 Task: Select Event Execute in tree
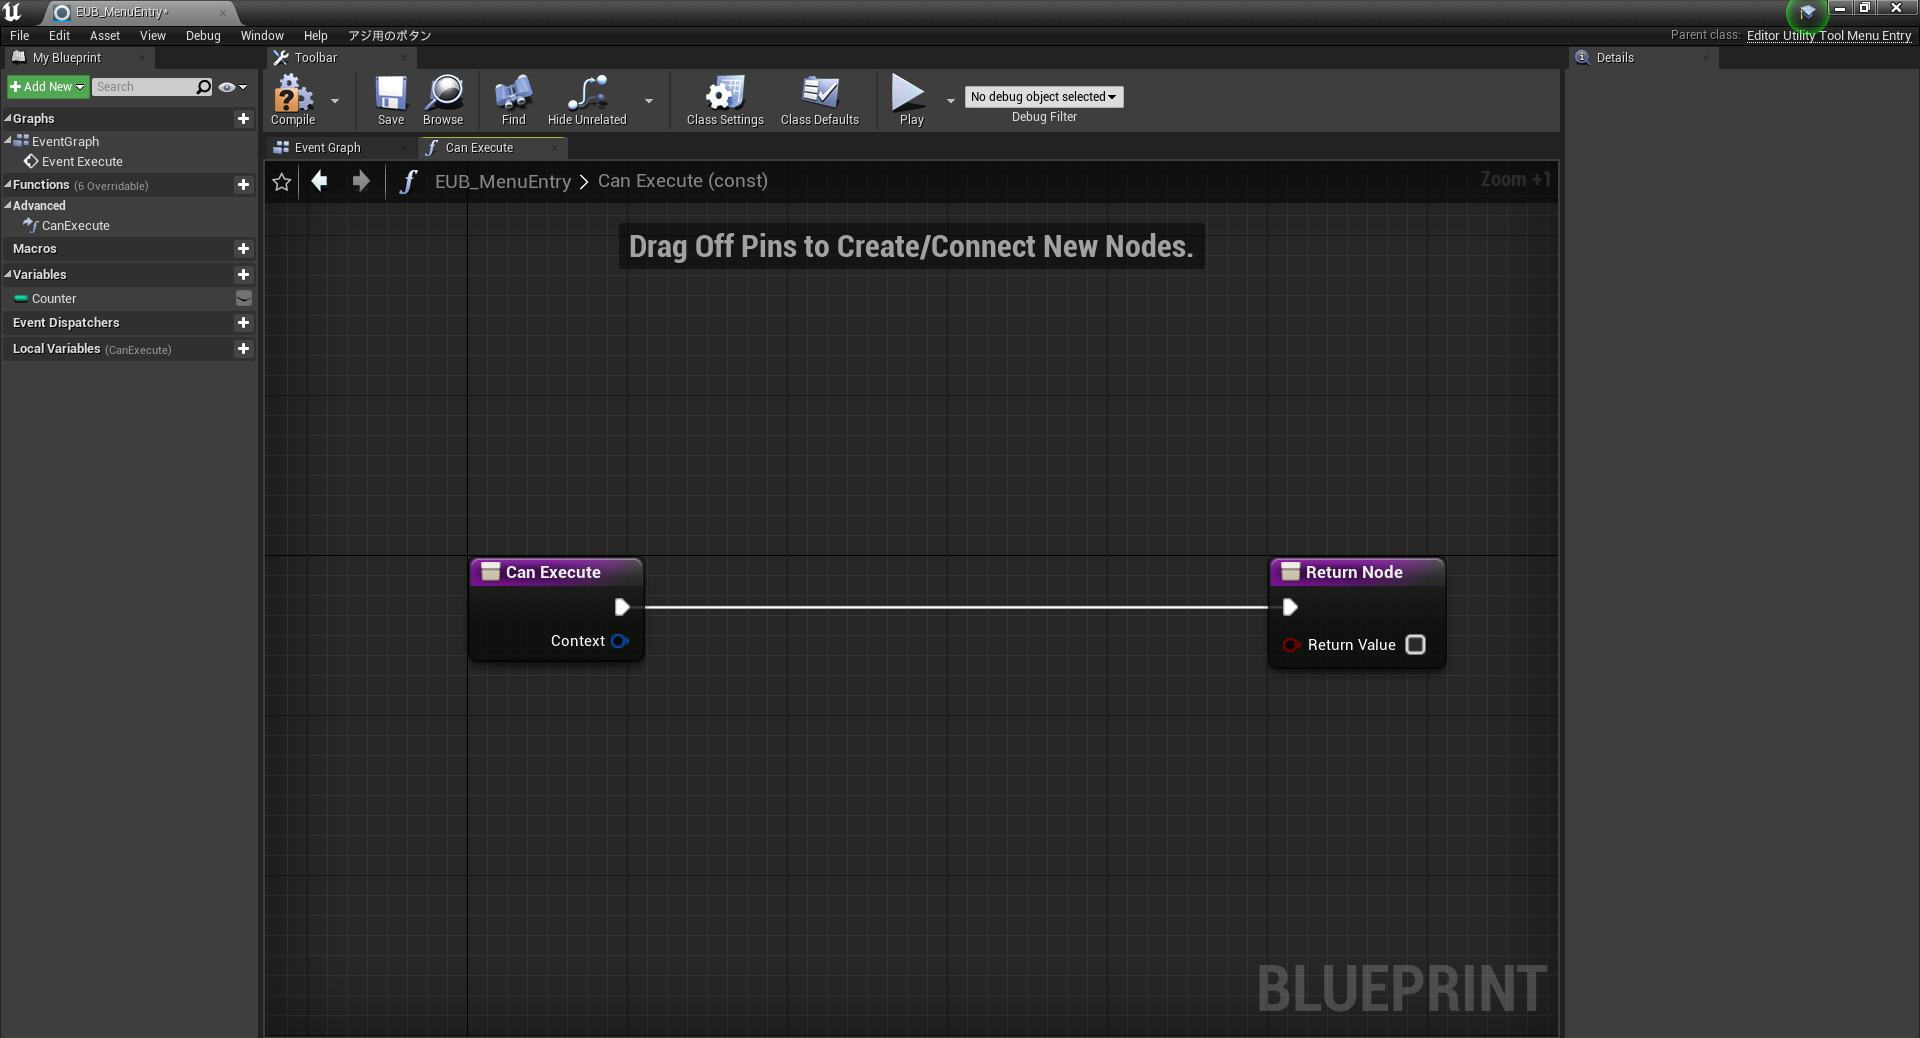point(82,162)
